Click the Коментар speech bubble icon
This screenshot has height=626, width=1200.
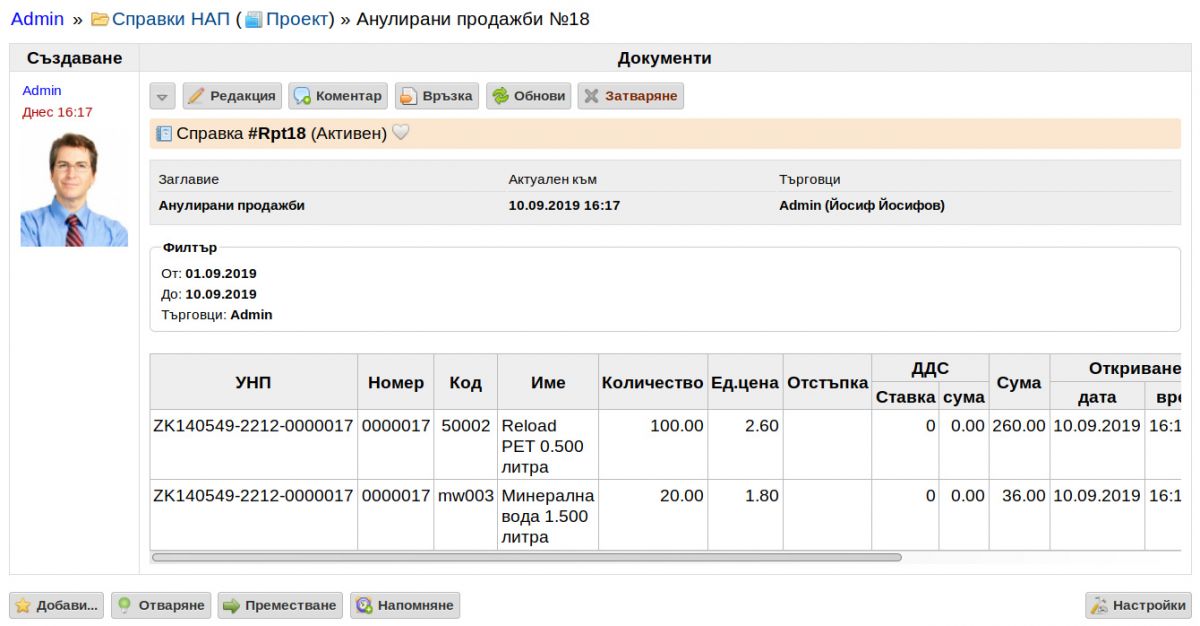[302, 96]
